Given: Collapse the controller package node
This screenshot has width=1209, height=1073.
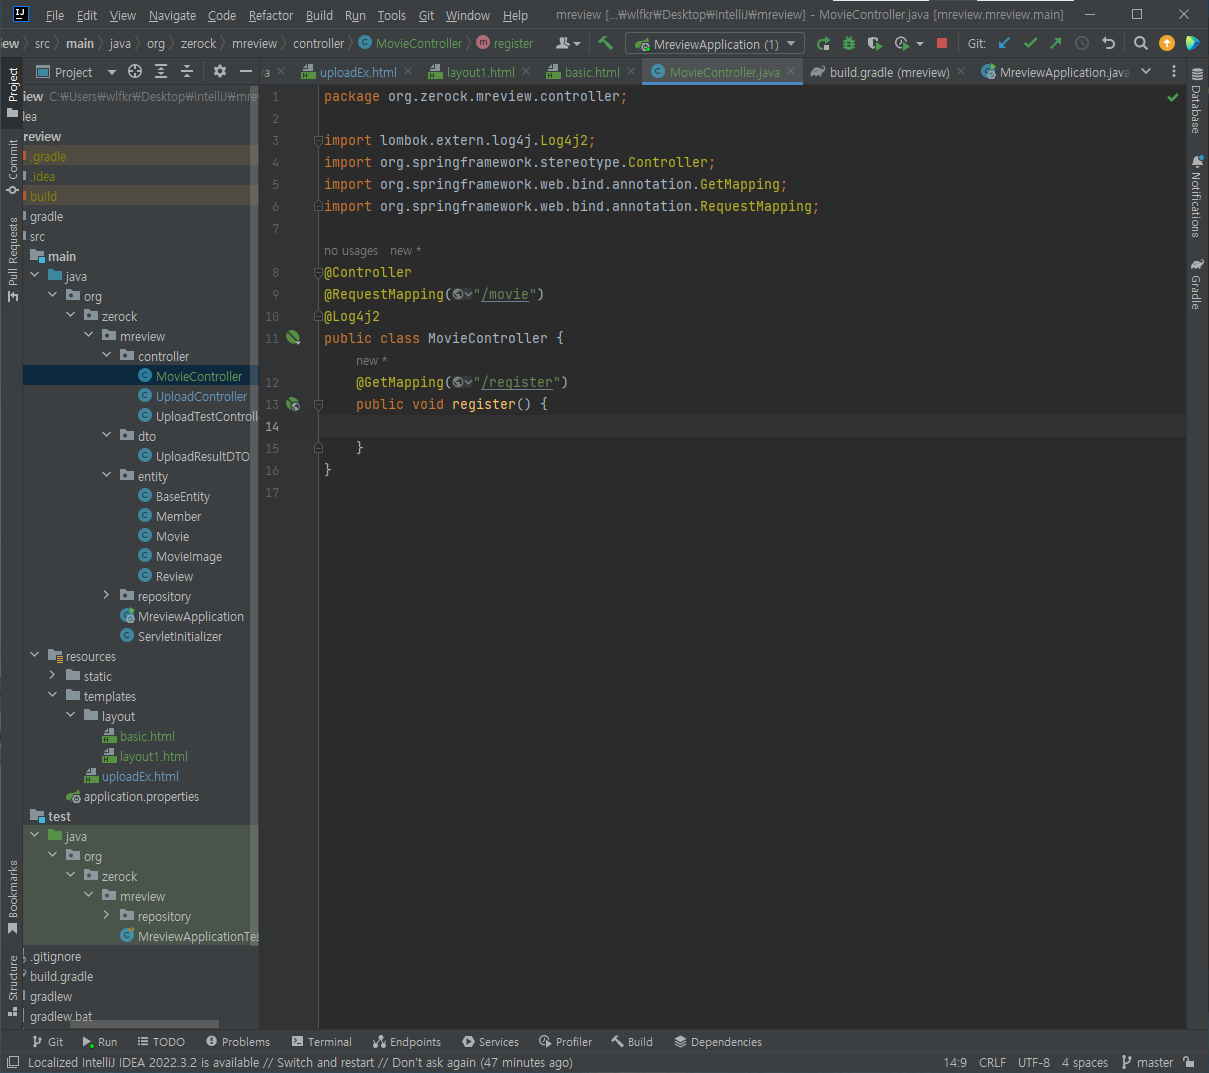Looking at the screenshot, I should point(107,355).
